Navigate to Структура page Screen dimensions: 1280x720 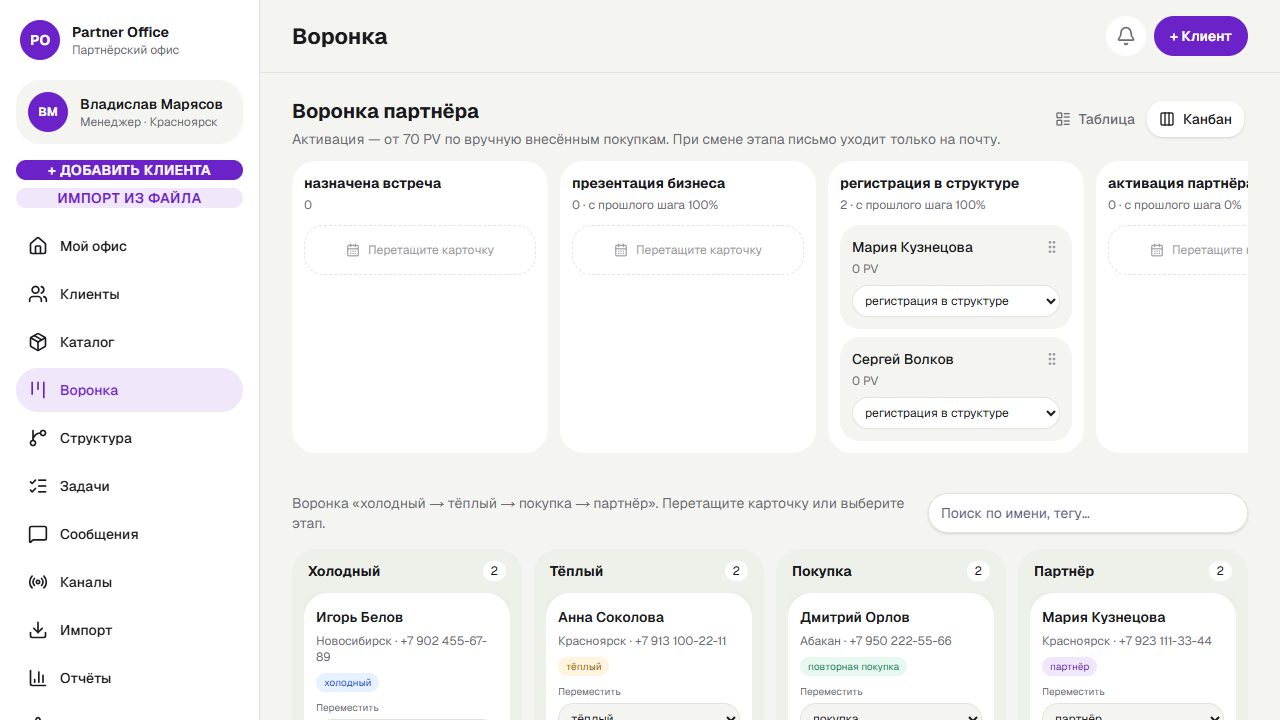[129, 438]
